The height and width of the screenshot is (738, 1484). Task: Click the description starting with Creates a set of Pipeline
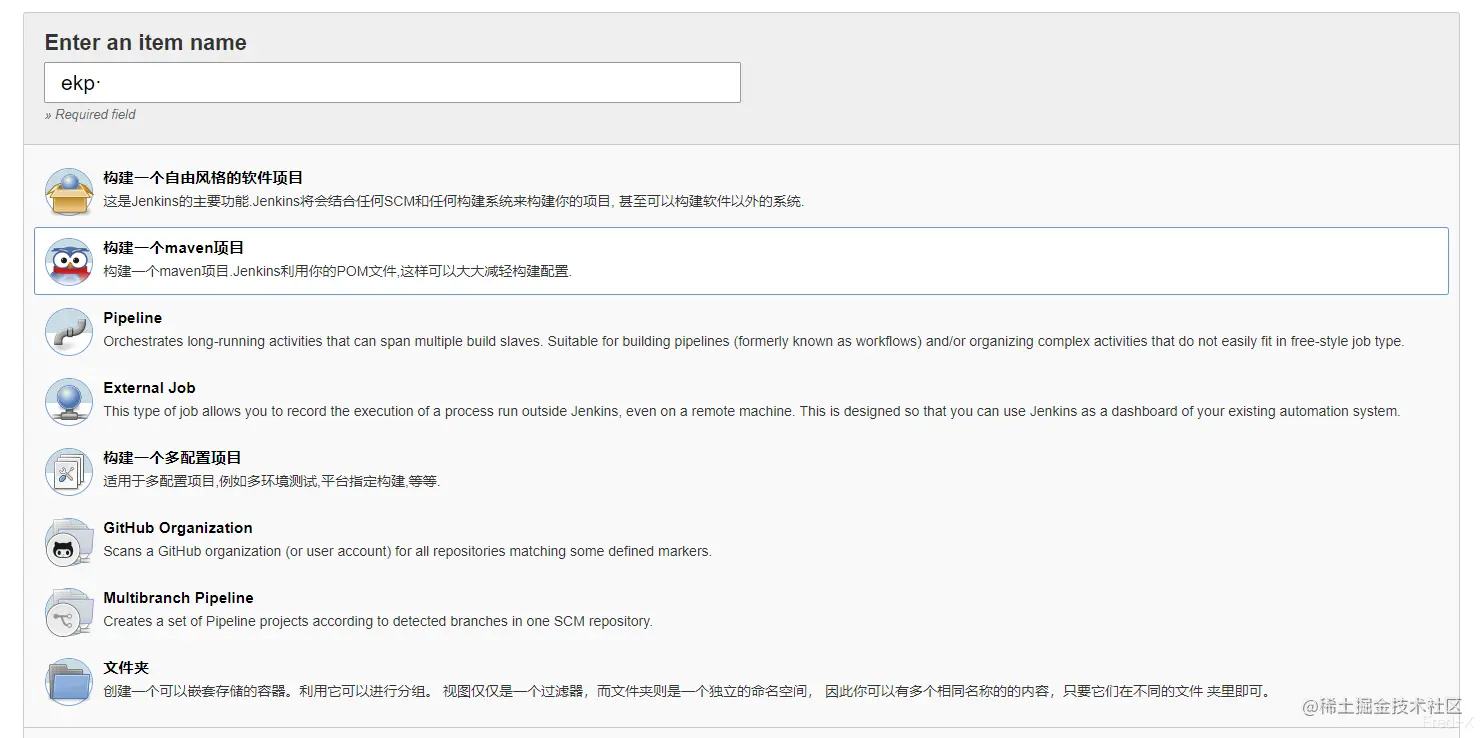pyautogui.click(x=378, y=621)
